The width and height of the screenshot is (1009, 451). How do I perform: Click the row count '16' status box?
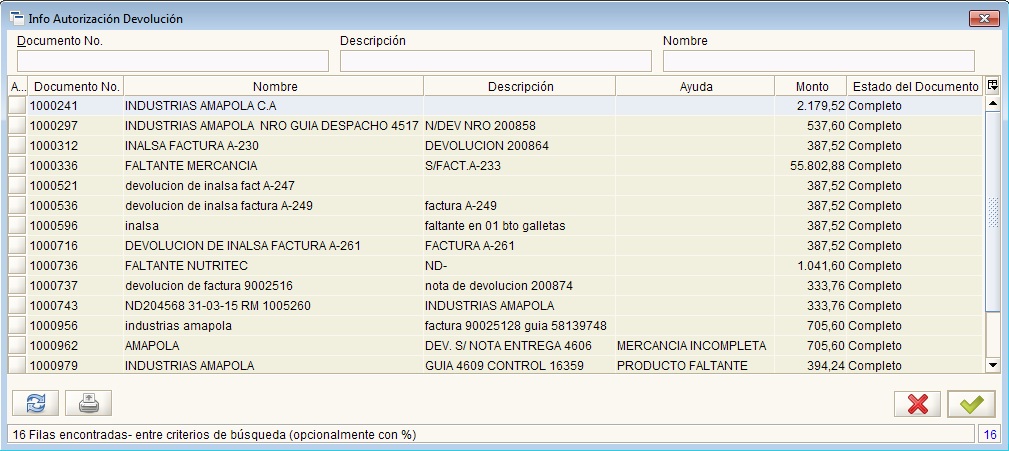(x=990, y=435)
